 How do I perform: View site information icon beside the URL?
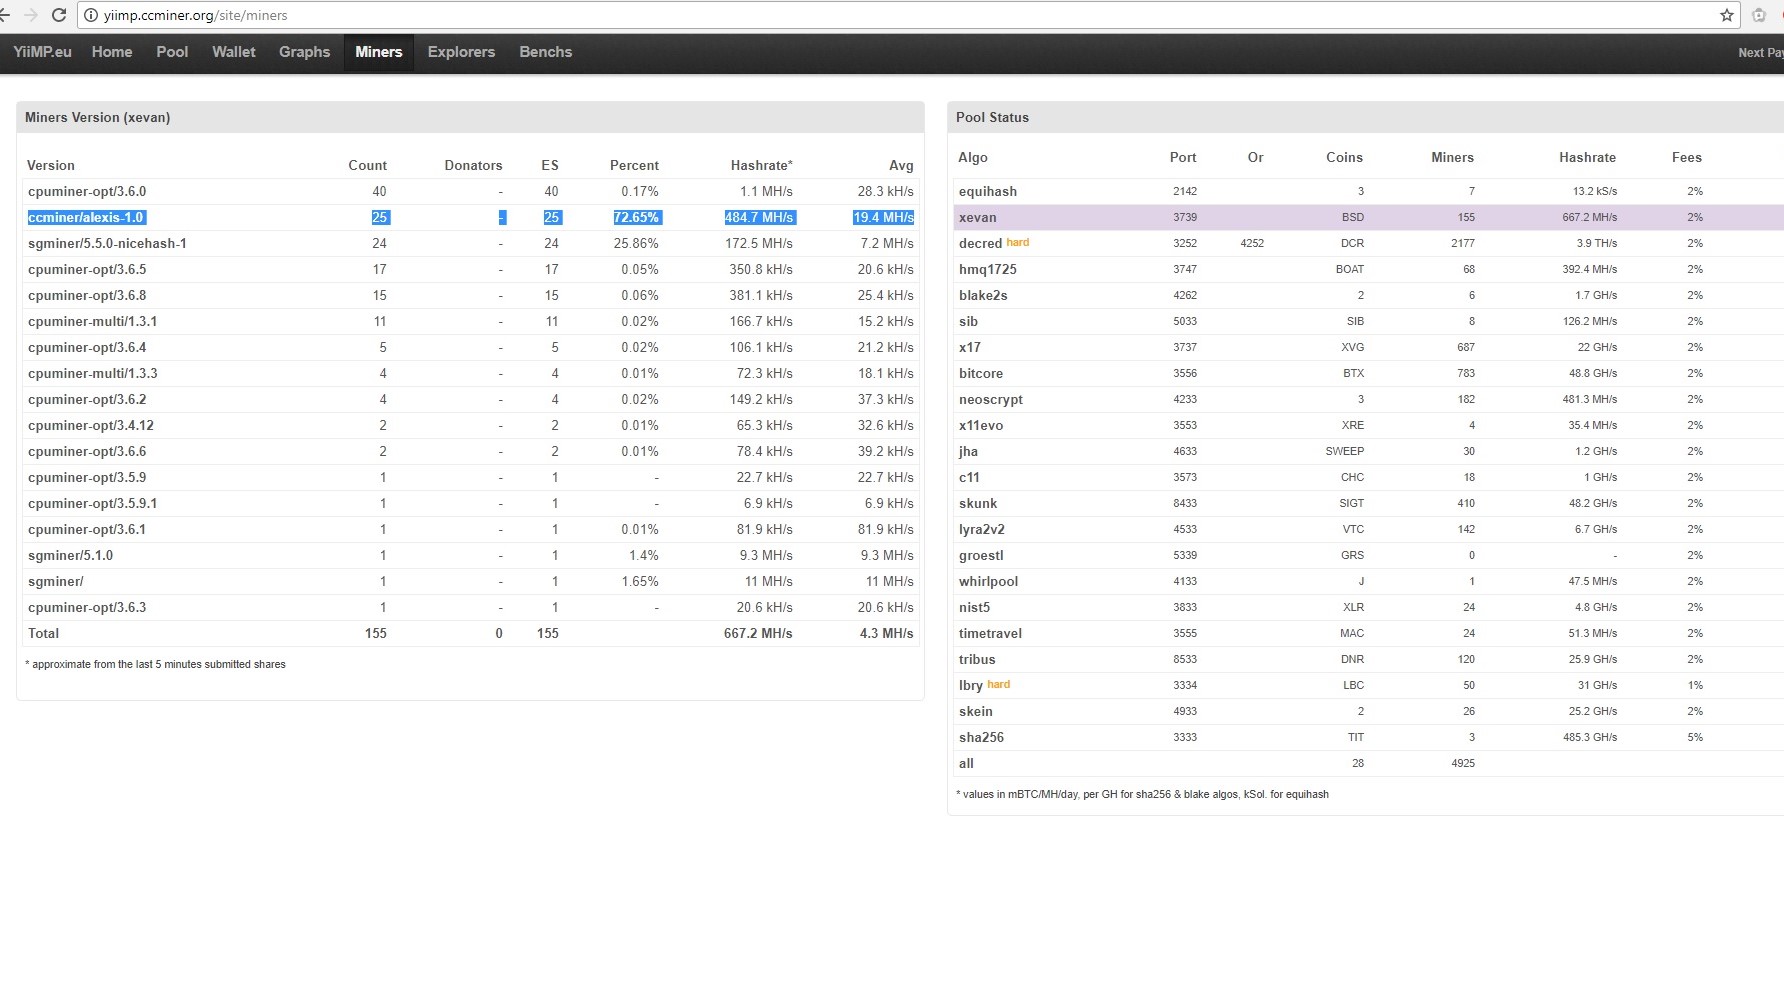click(x=91, y=15)
